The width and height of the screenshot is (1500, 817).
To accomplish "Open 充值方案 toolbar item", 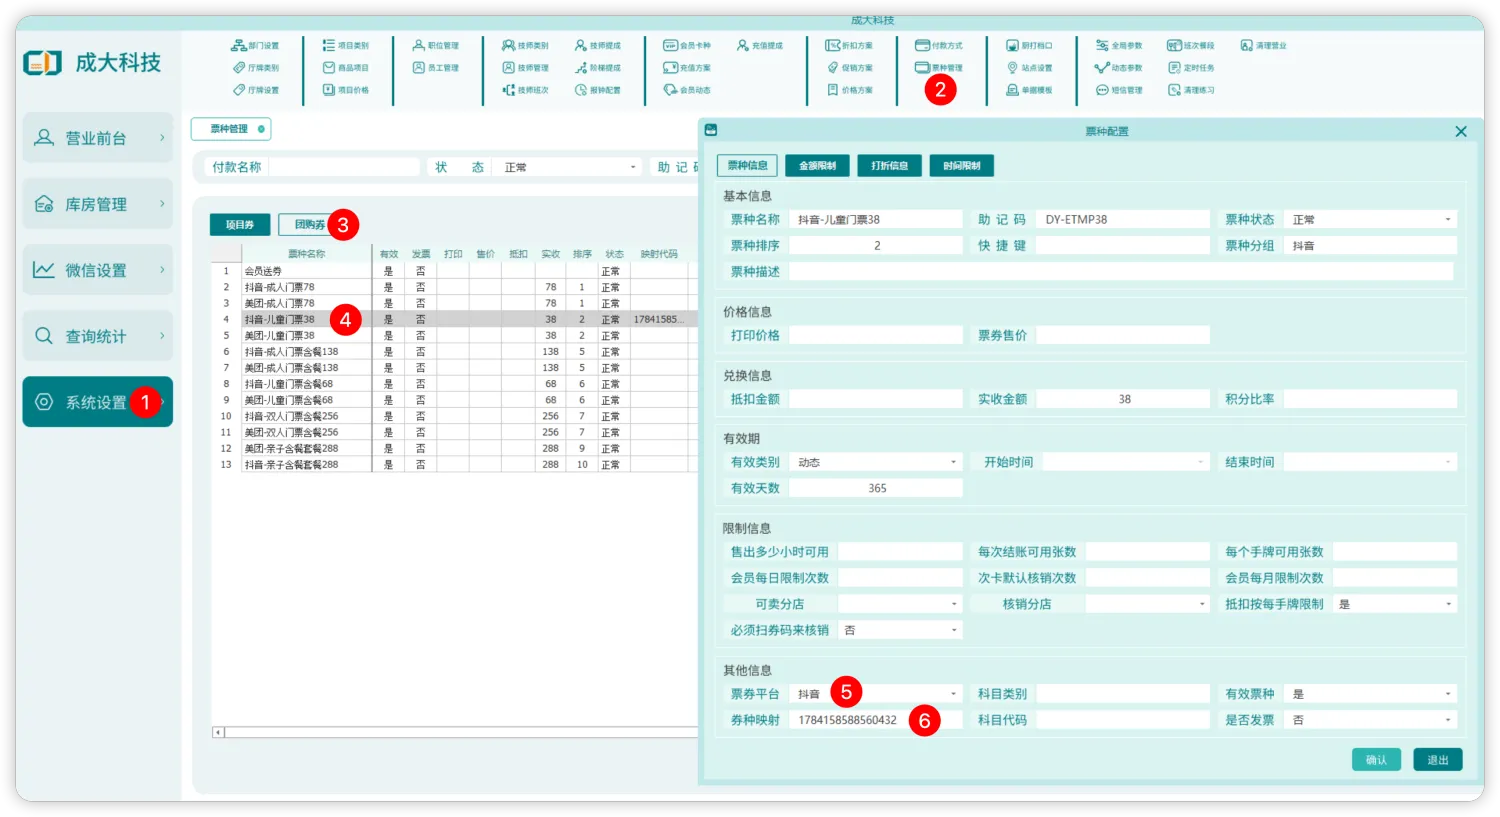I will (687, 68).
